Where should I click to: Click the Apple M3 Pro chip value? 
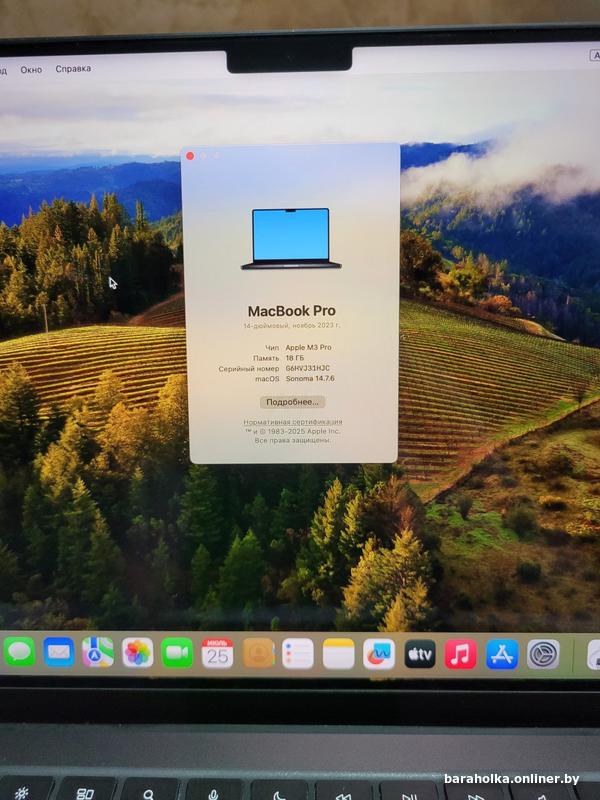pyautogui.click(x=308, y=347)
